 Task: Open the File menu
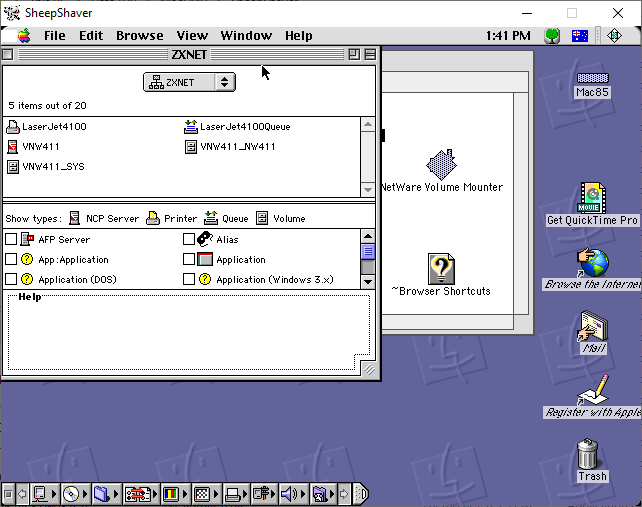[54, 36]
